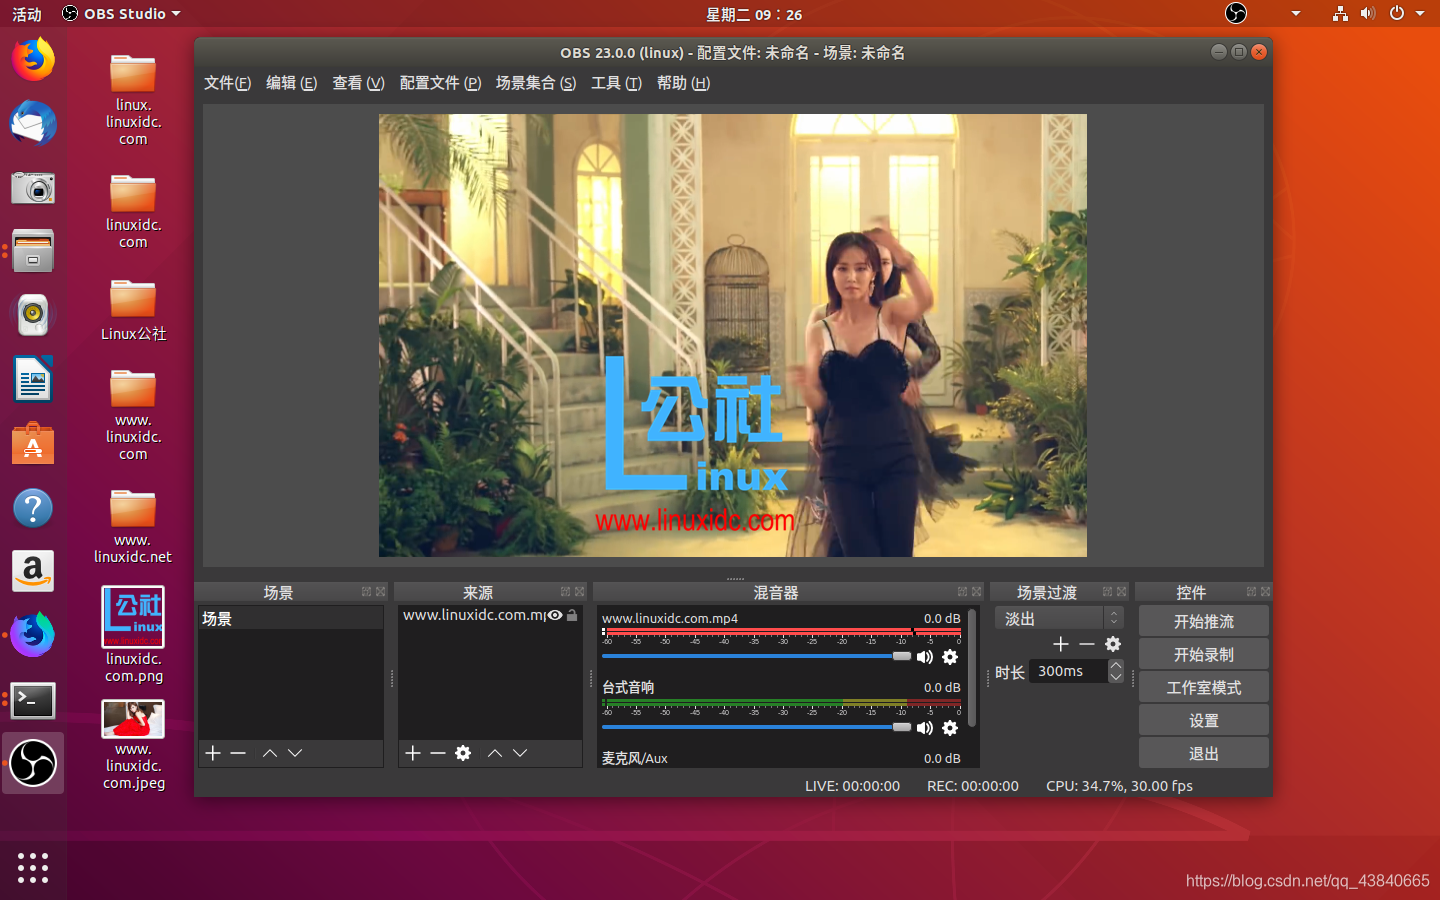Open the 淡出 transition dropdown
The image size is (1440, 900).
[1059, 618]
